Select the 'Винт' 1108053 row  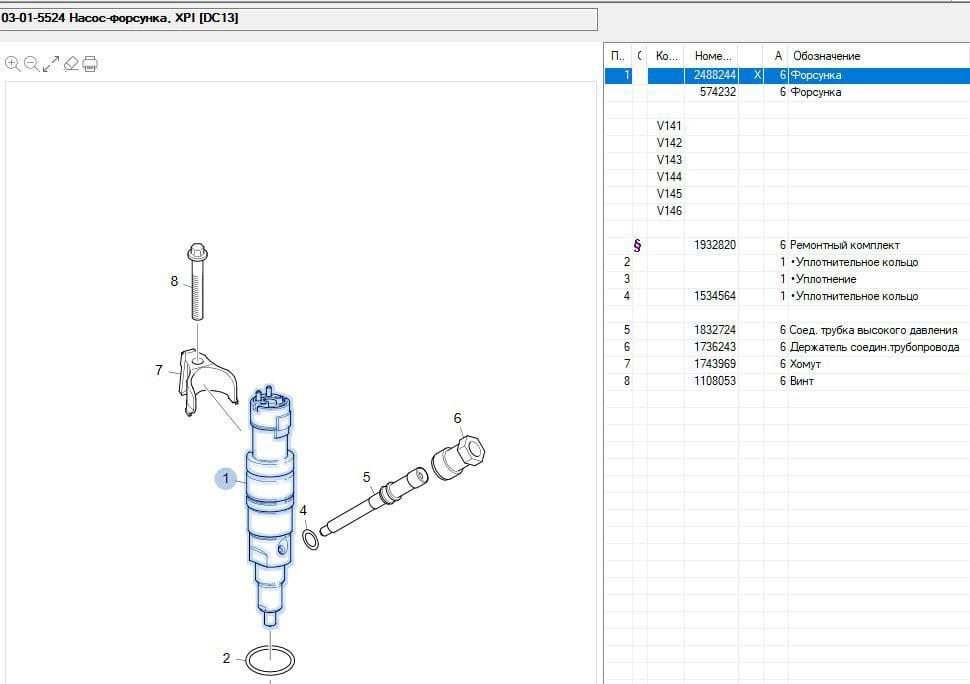tap(801, 381)
